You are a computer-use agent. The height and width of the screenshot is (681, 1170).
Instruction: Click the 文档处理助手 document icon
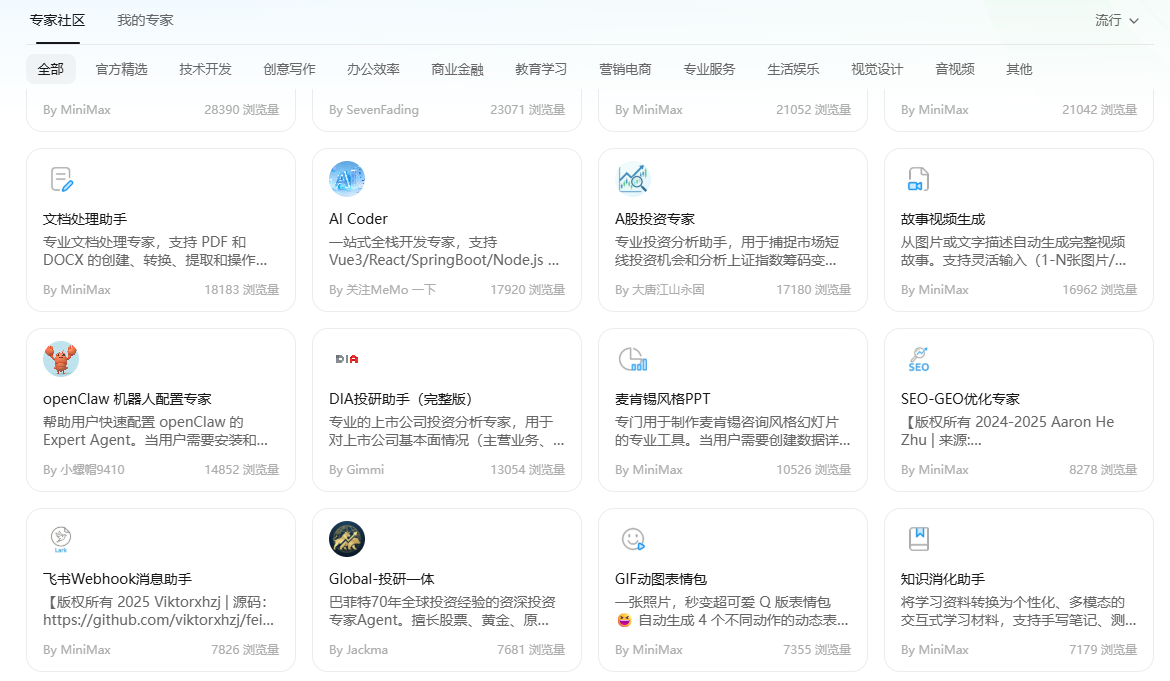pyautogui.click(x=61, y=179)
